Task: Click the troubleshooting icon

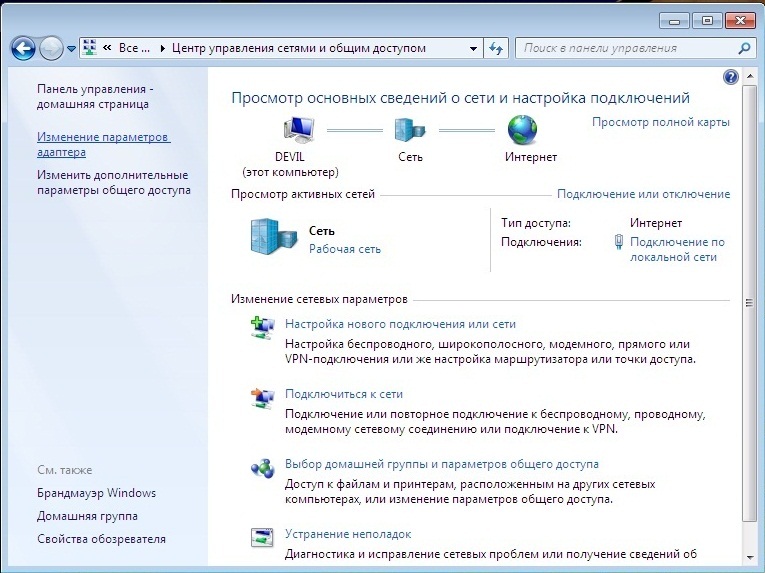Action: click(262, 539)
